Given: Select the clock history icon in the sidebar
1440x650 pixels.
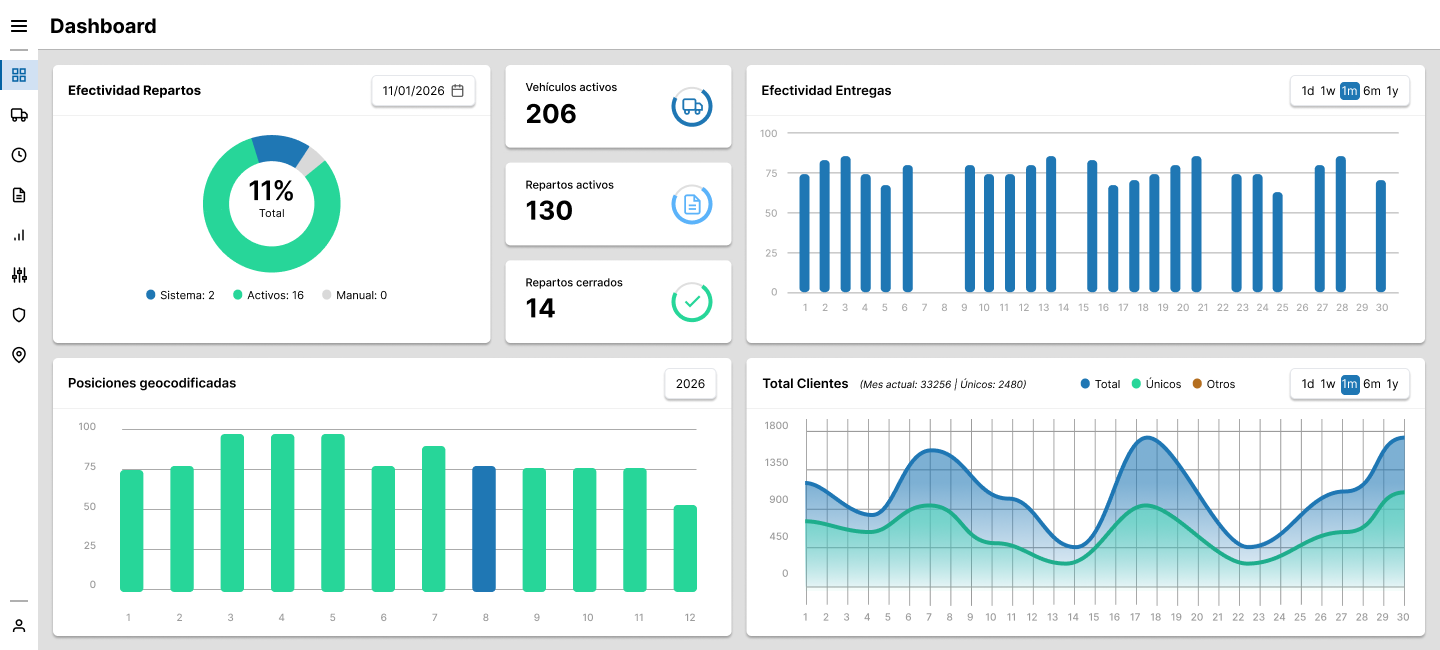Looking at the screenshot, I should click(x=18, y=154).
